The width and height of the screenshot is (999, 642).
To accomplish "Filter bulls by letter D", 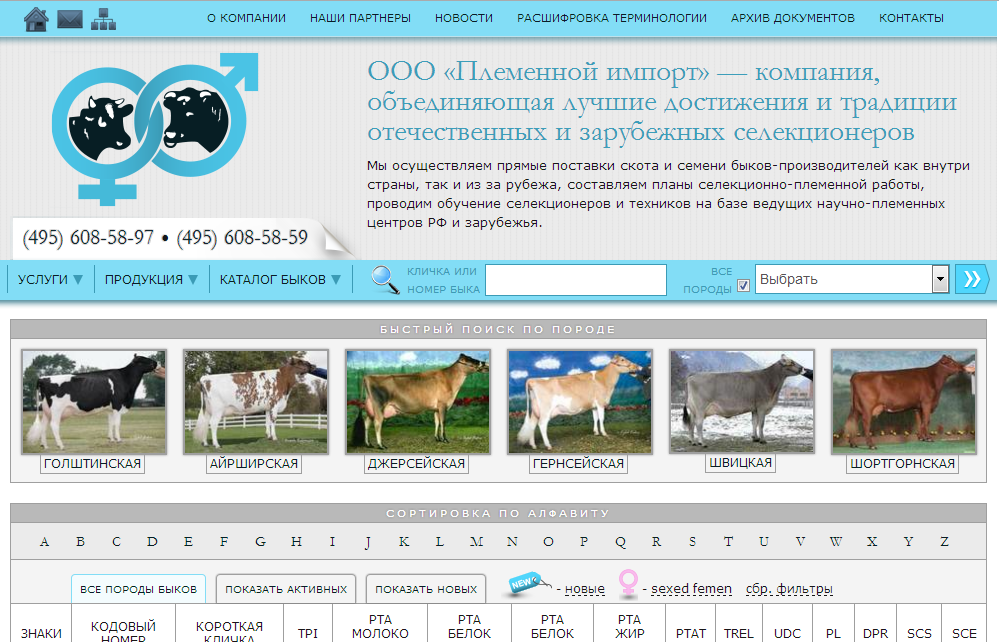I will coord(152,541).
